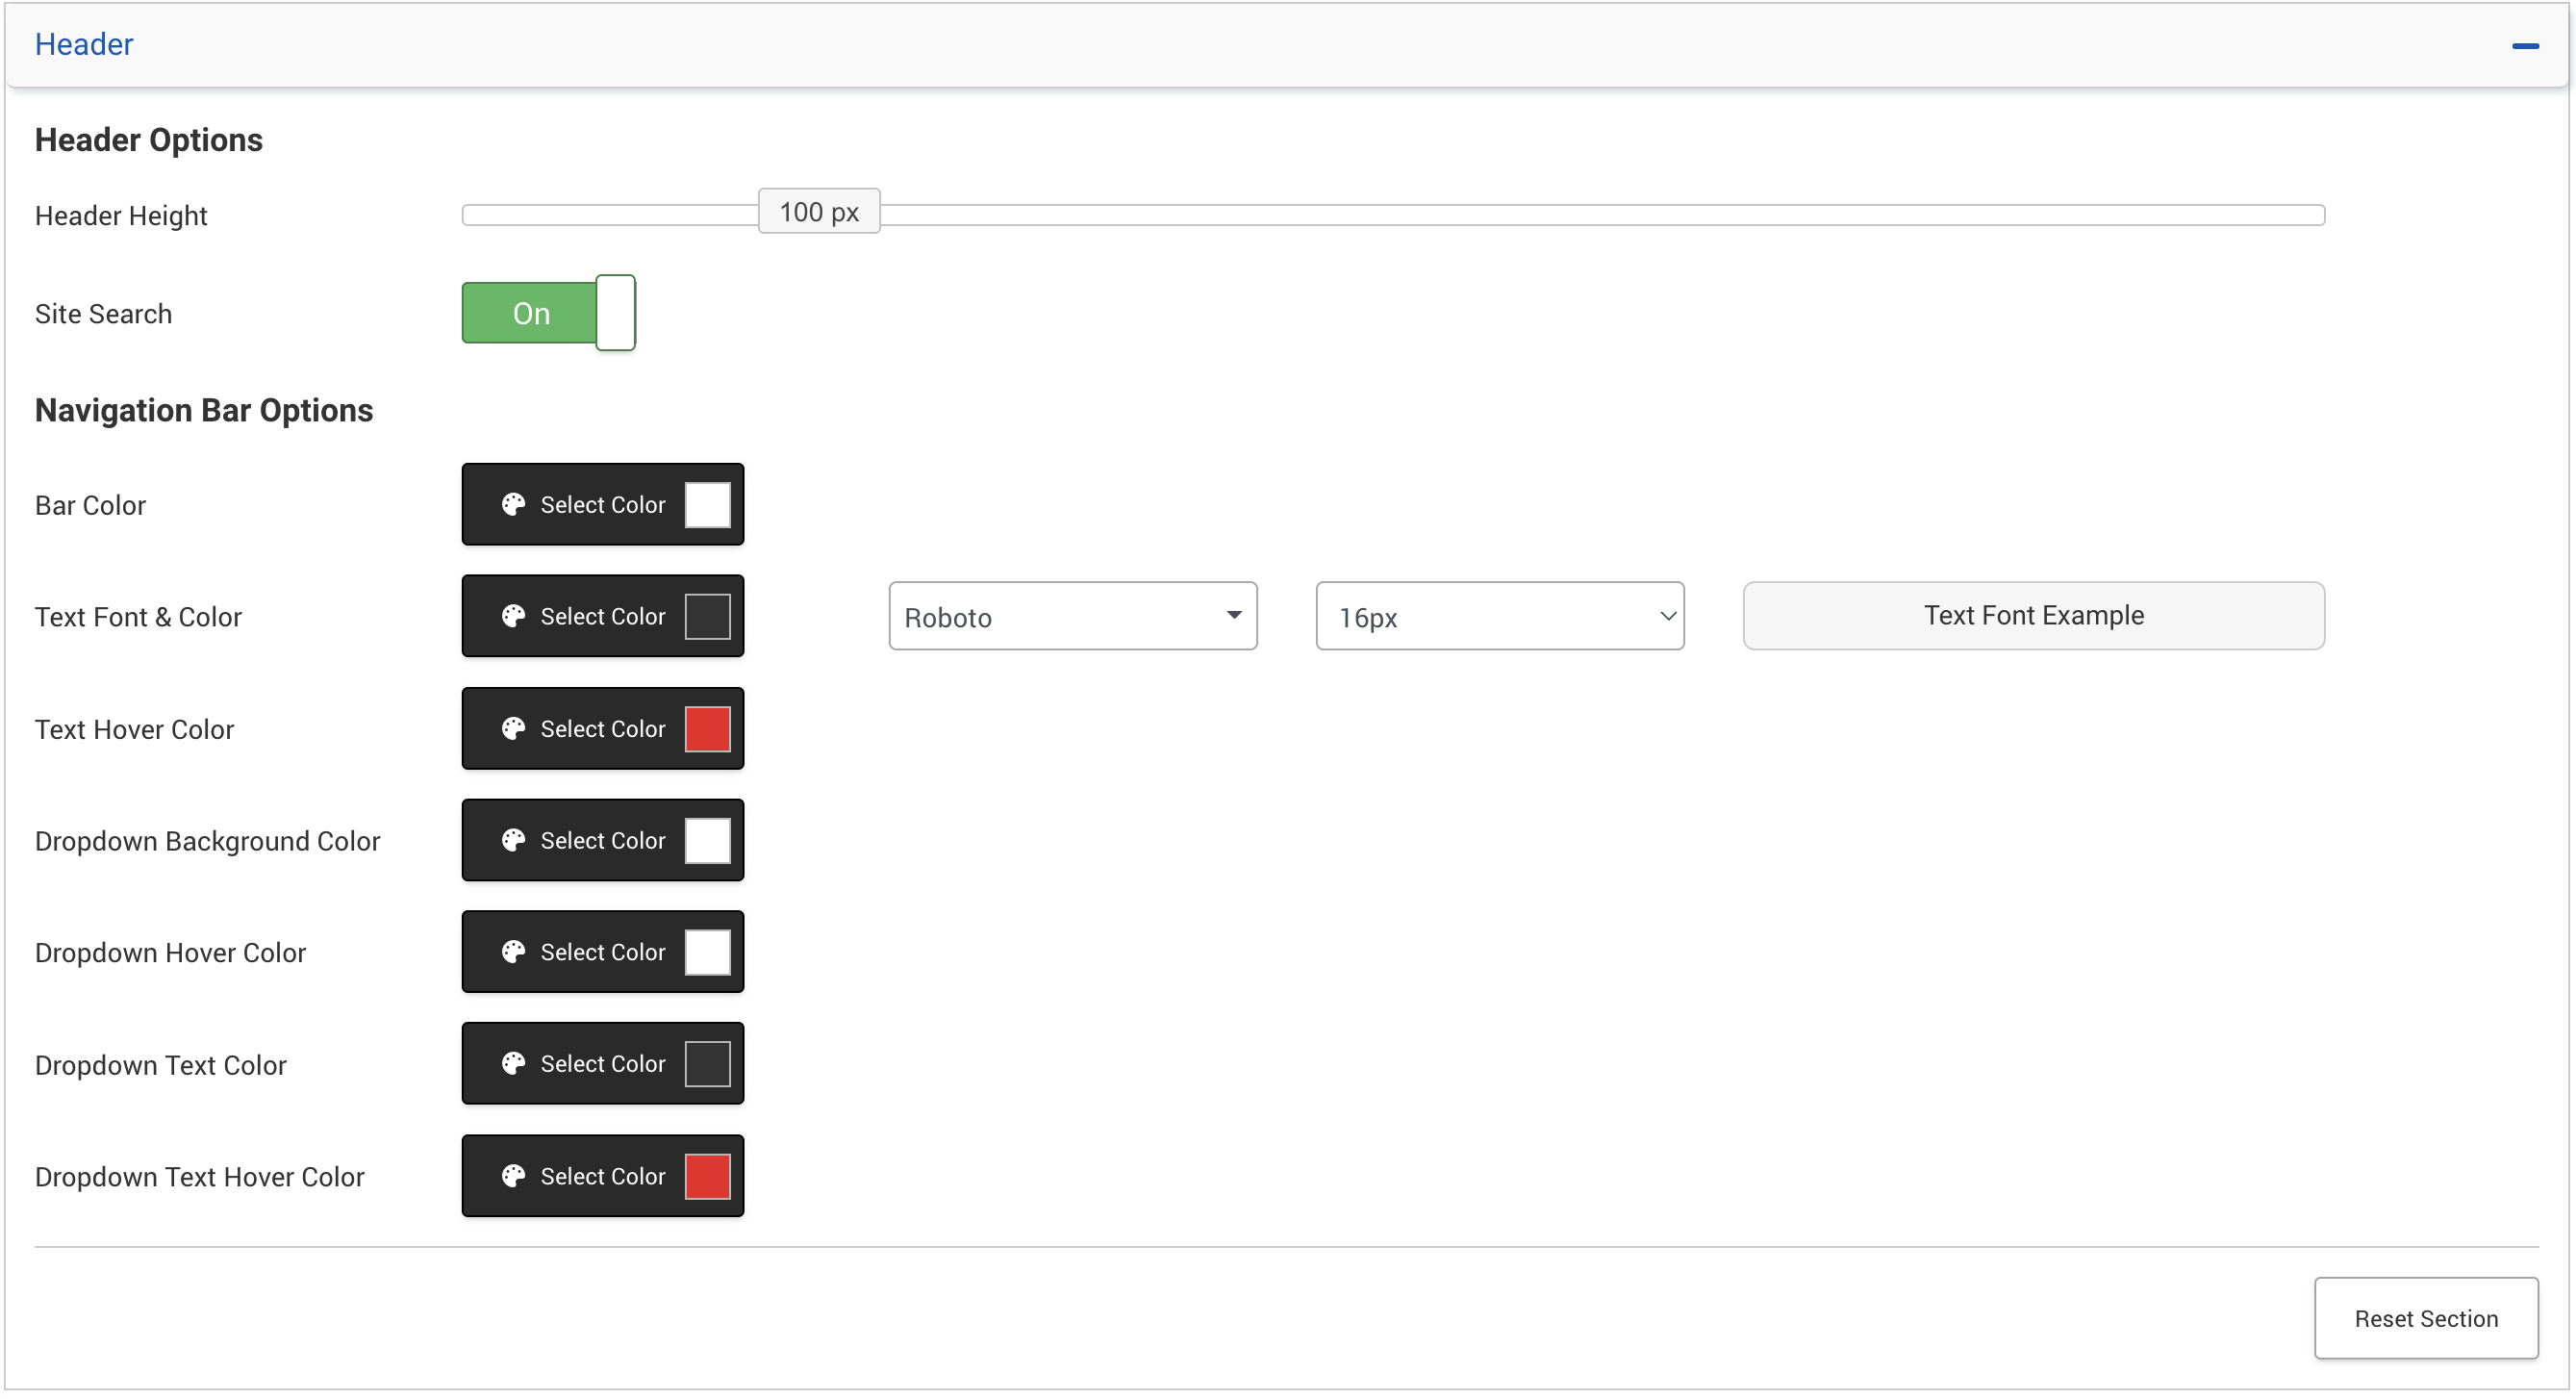This screenshot has width=2576, height=1399.
Task: Click the Text Font Example preview box
Action: click(x=2036, y=617)
